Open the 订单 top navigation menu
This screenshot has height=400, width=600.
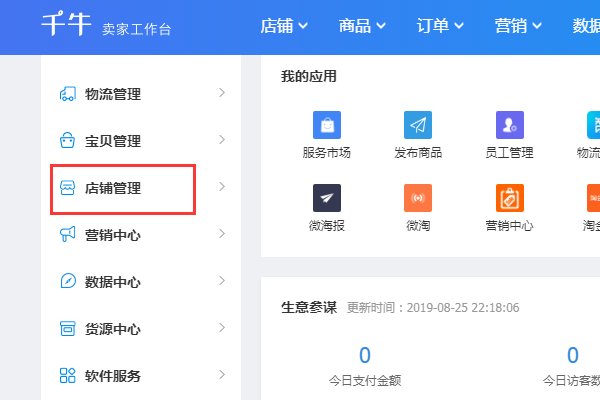pyautogui.click(x=440, y=26)
